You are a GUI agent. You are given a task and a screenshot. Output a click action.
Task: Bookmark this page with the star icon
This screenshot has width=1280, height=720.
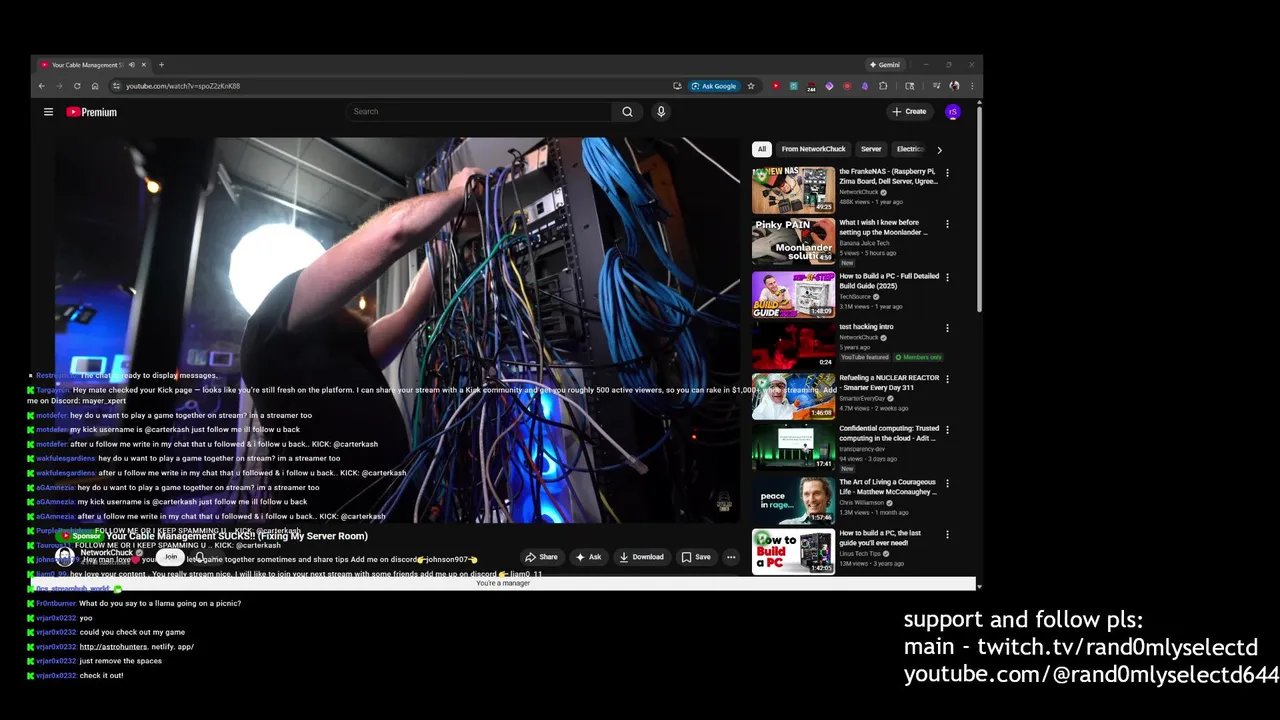coord(751,86)
